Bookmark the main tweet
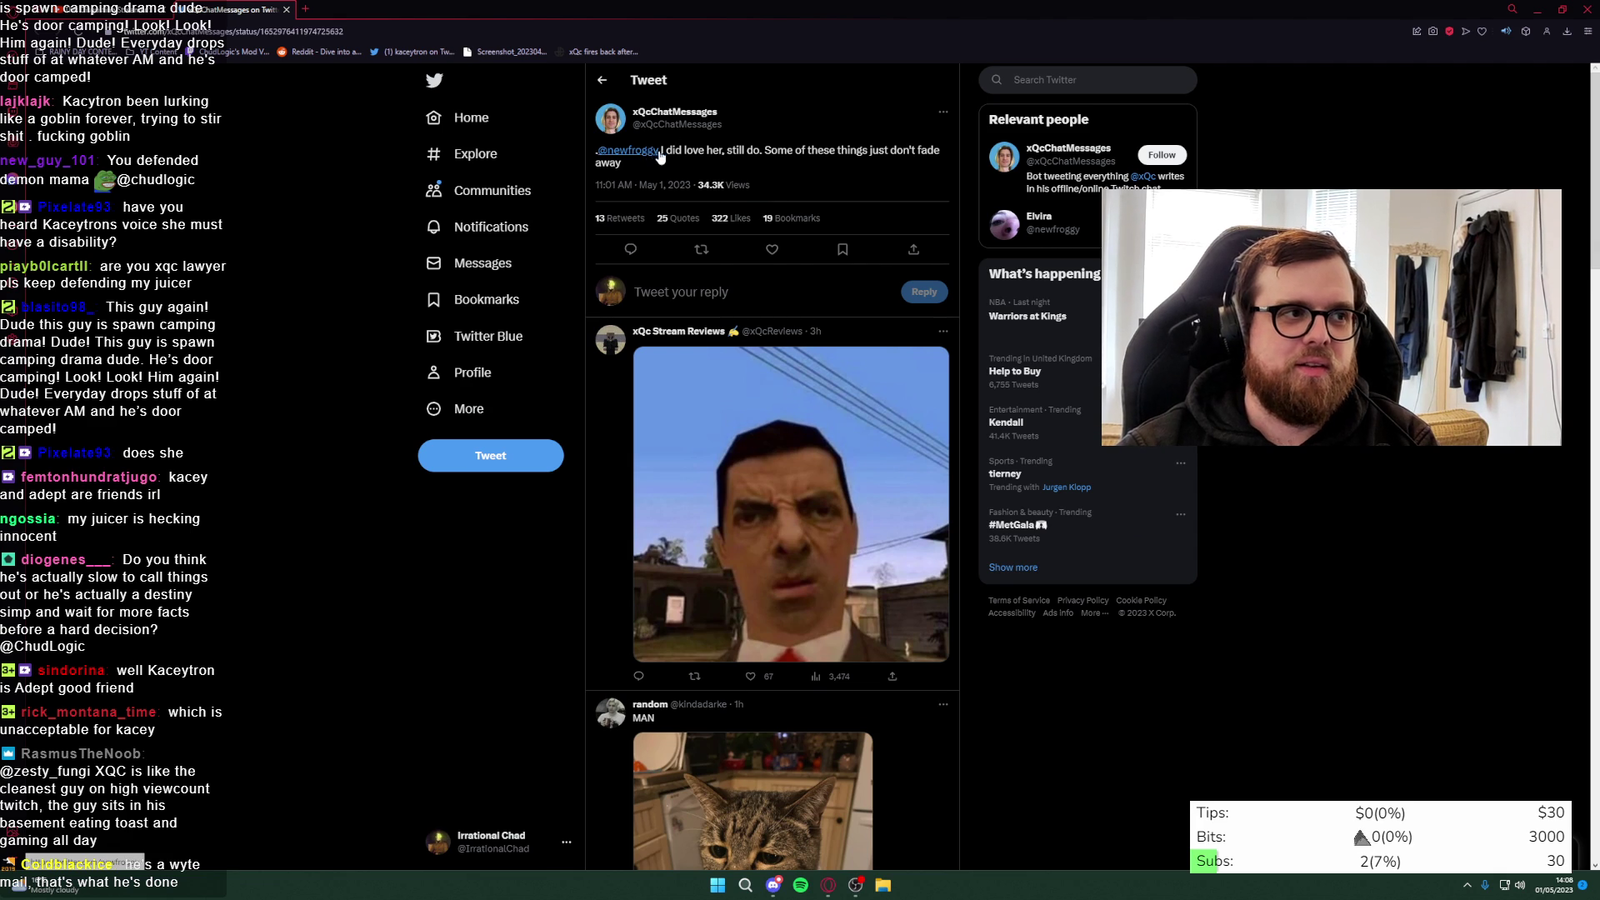Viewport: 1600px width, 900px height. pyautogui.click(x=842, y=249)
